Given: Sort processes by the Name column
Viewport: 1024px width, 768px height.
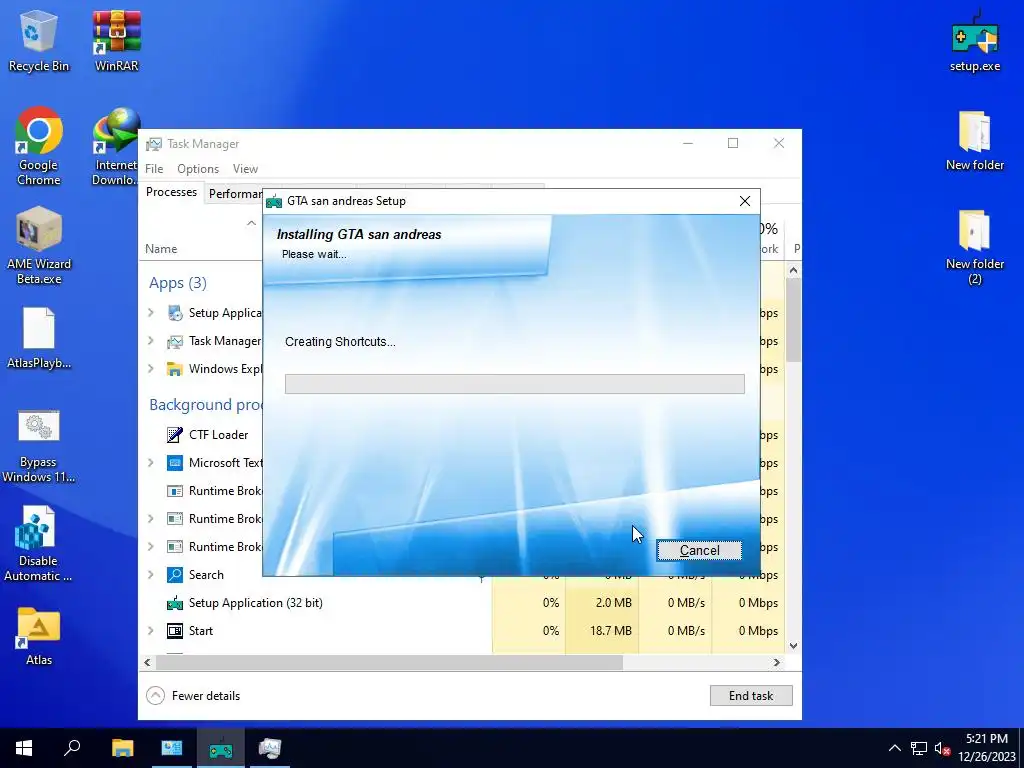Looking at the screenshot, I should click(x=161, y=249).
